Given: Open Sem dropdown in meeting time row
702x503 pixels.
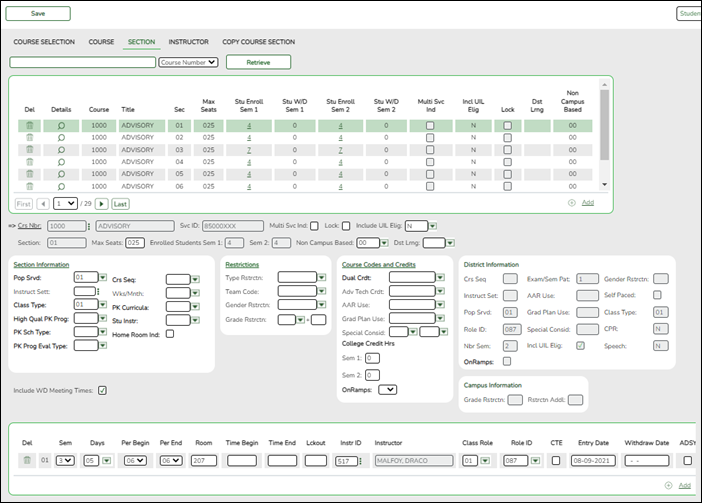Looking at the screenshot, I should click(x=65, y=460).
